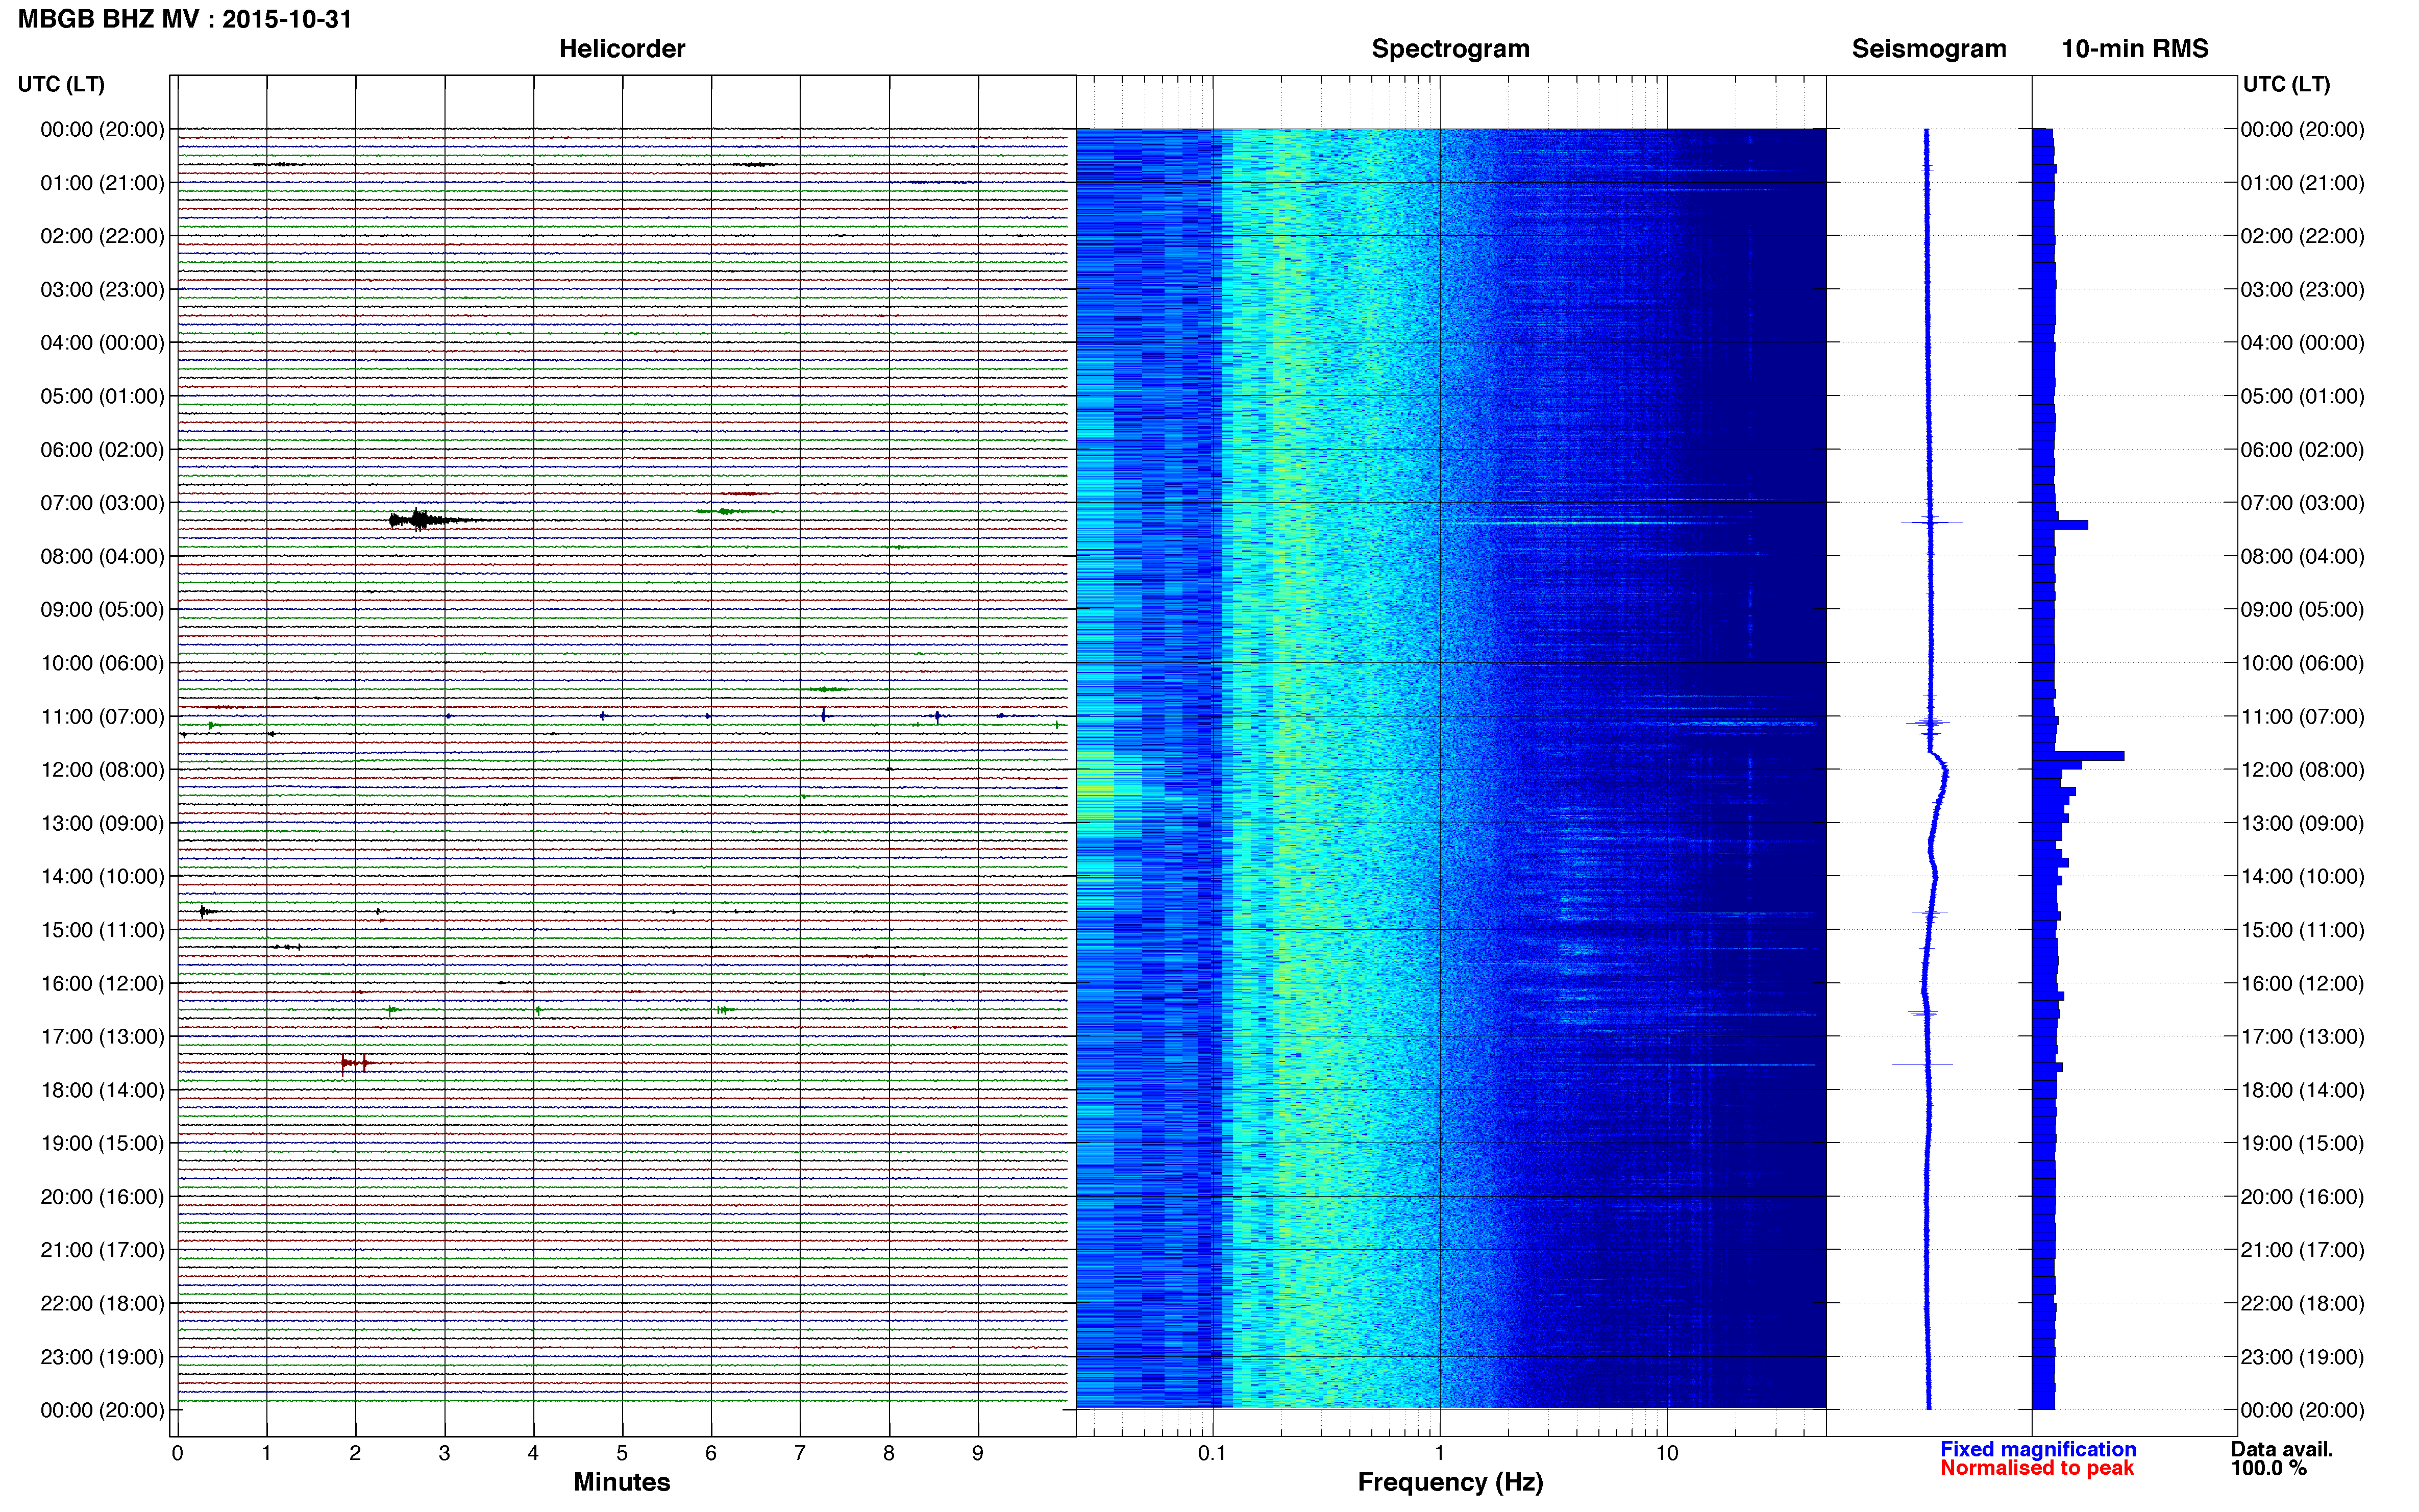Click the left-axis "11:00 (07:00)" time label
The height and width of the screenshot is (1512, 2419).
(102, 717)
